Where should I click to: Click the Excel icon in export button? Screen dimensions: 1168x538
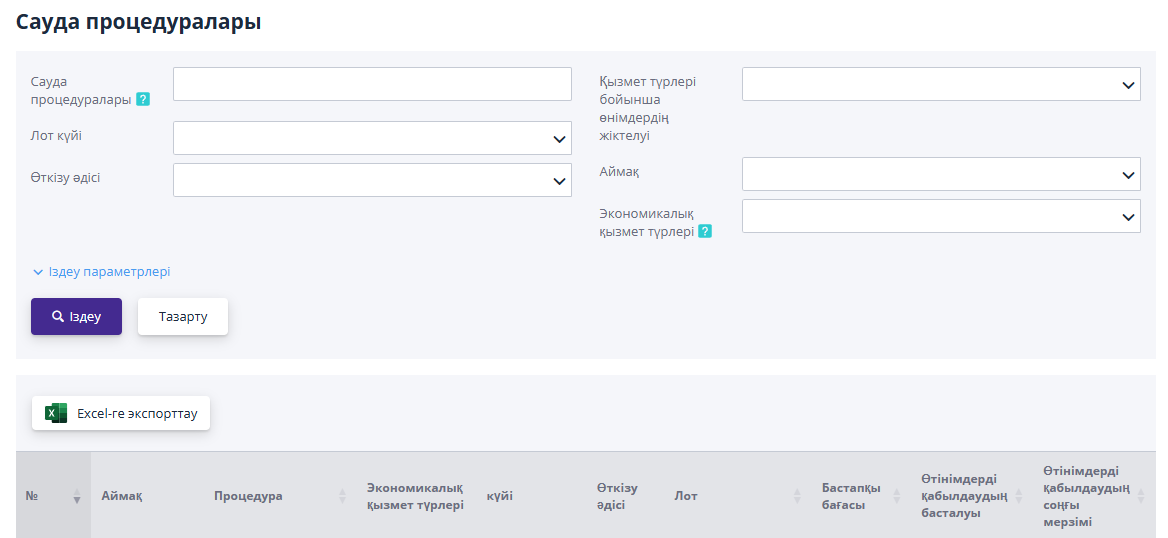[x=56, y=413]
